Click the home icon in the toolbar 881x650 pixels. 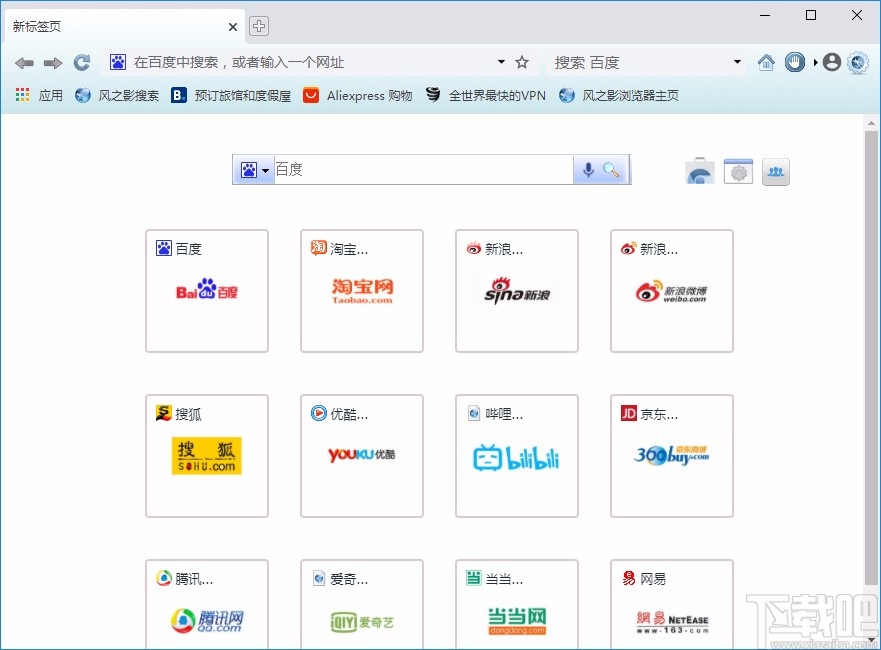[x=766, y=61]
